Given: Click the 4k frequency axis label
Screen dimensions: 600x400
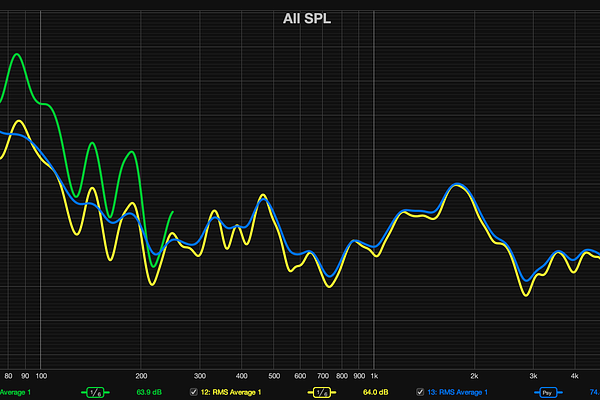Looking at the screenshot, I should point(575,375).
